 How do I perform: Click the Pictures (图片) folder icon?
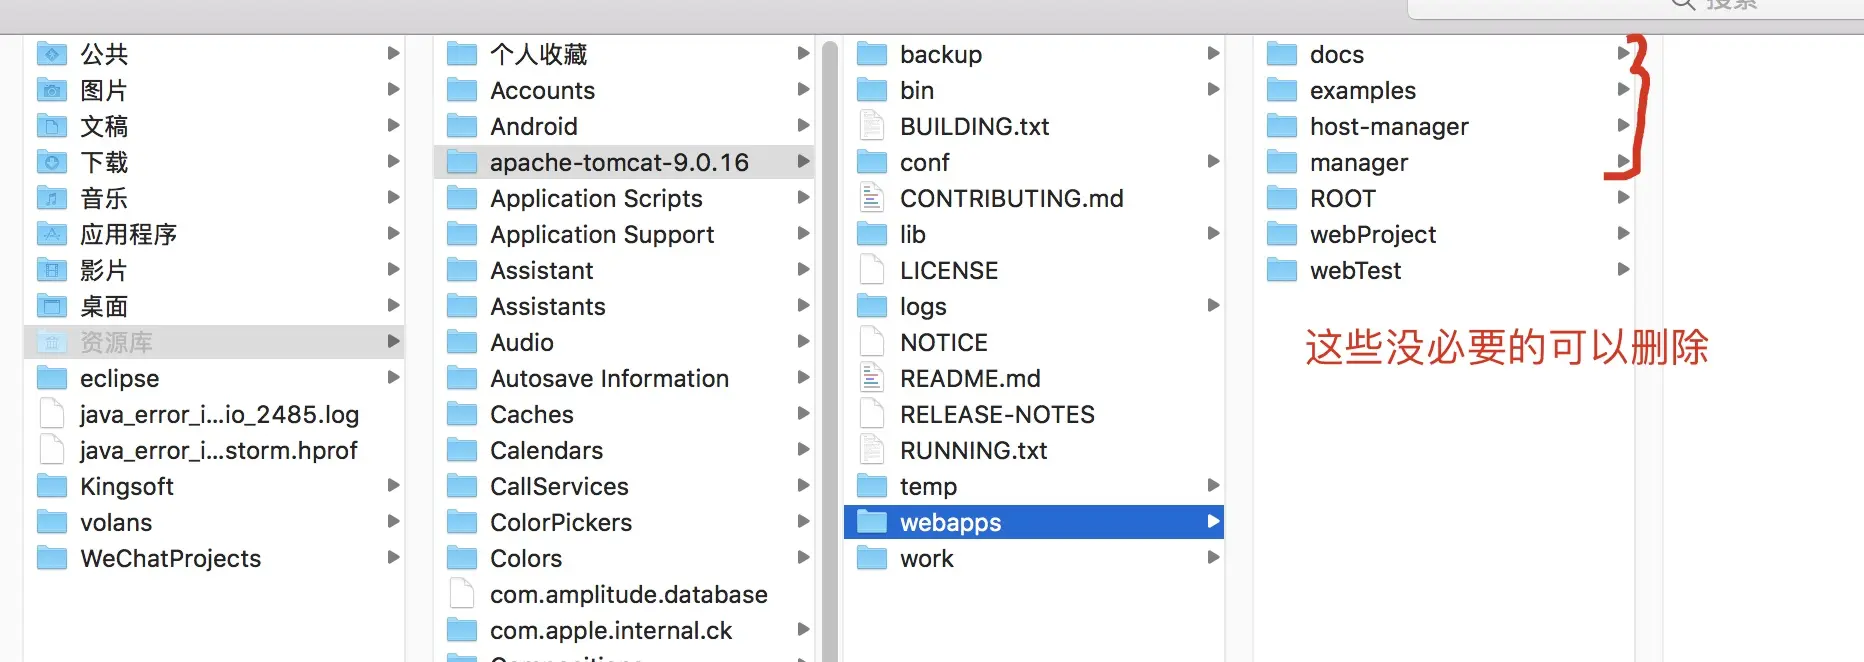point(52,90)
